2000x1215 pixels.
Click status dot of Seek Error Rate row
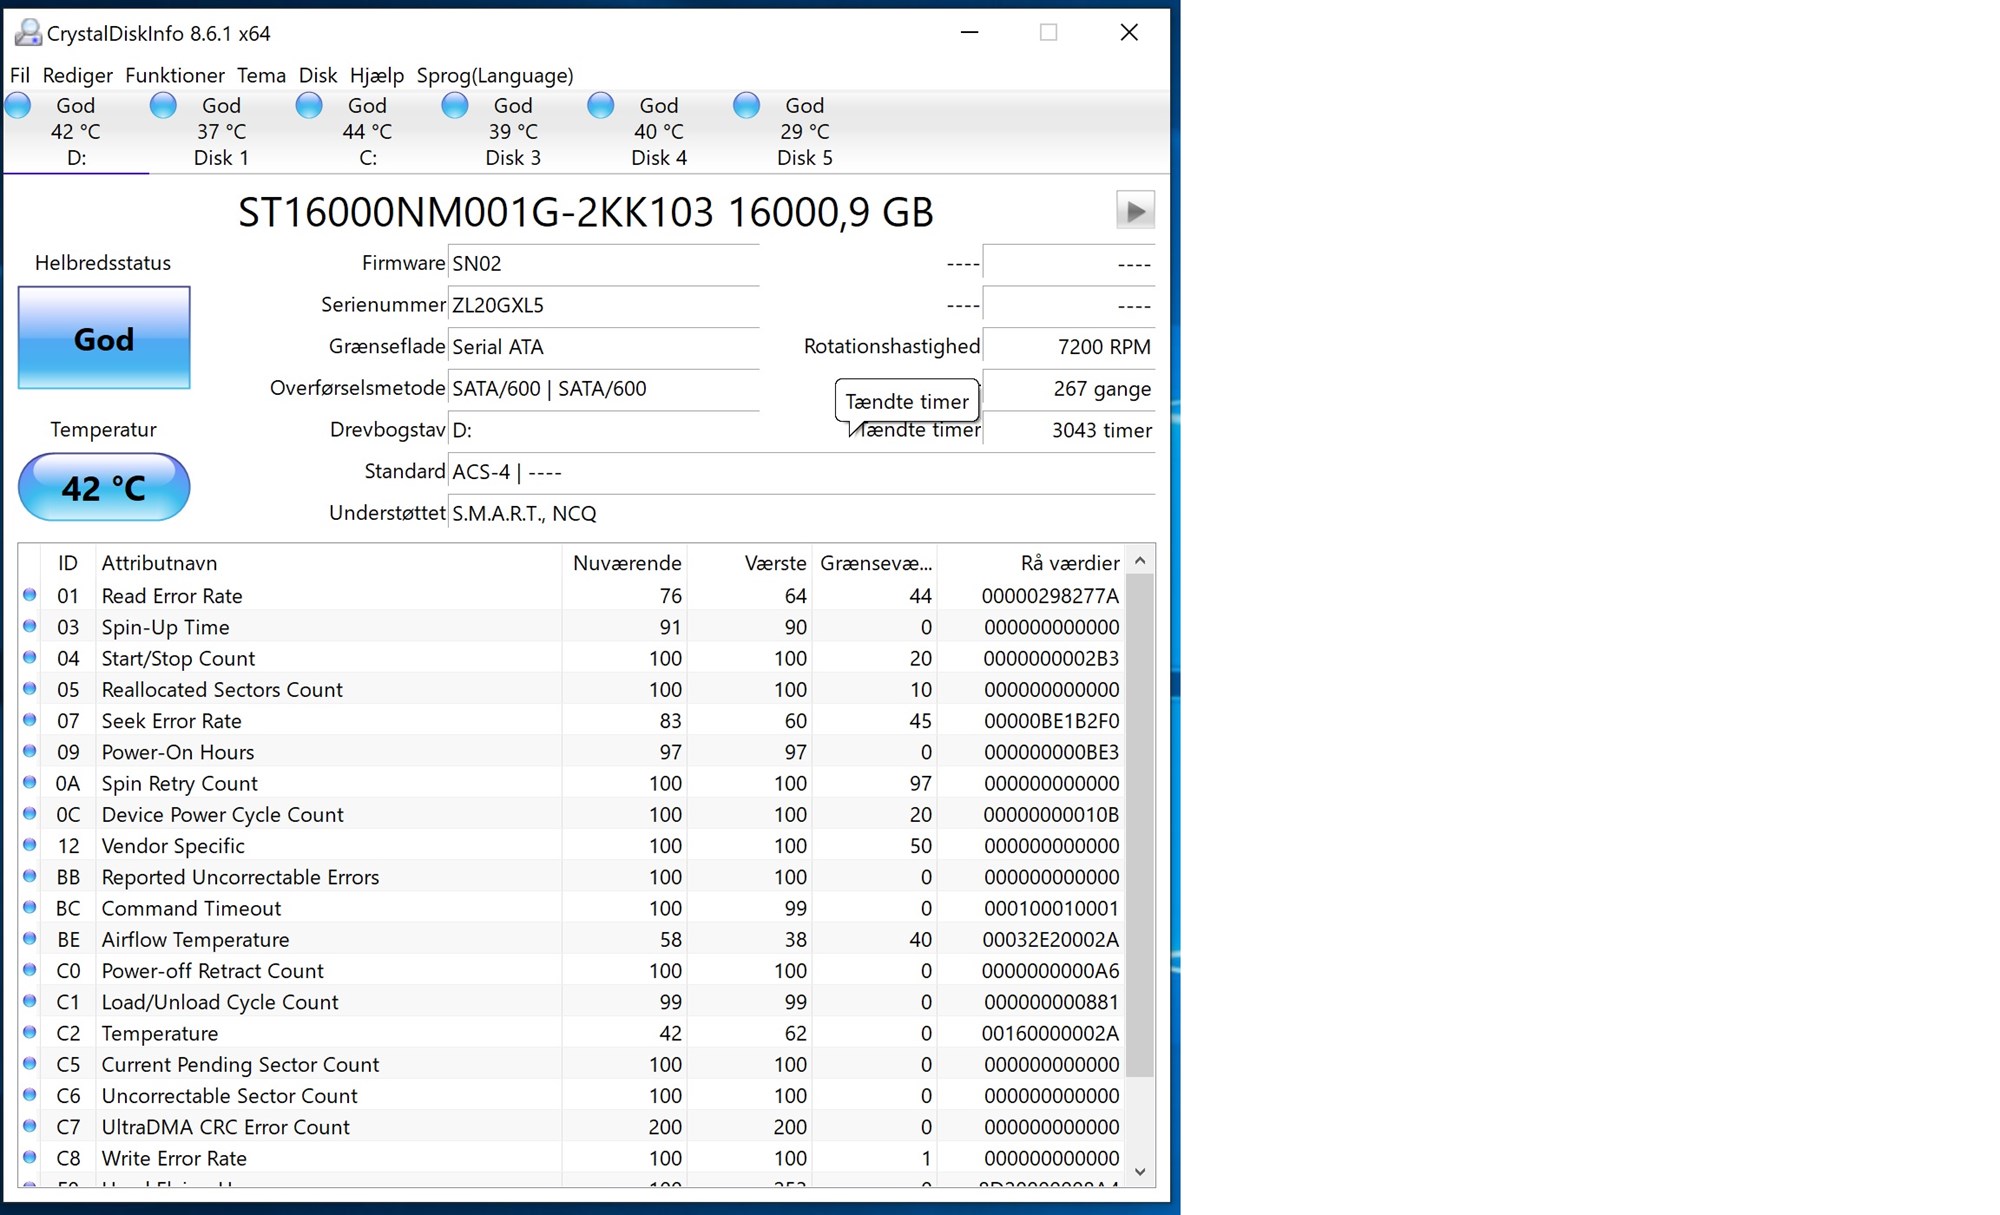(30, 720)
